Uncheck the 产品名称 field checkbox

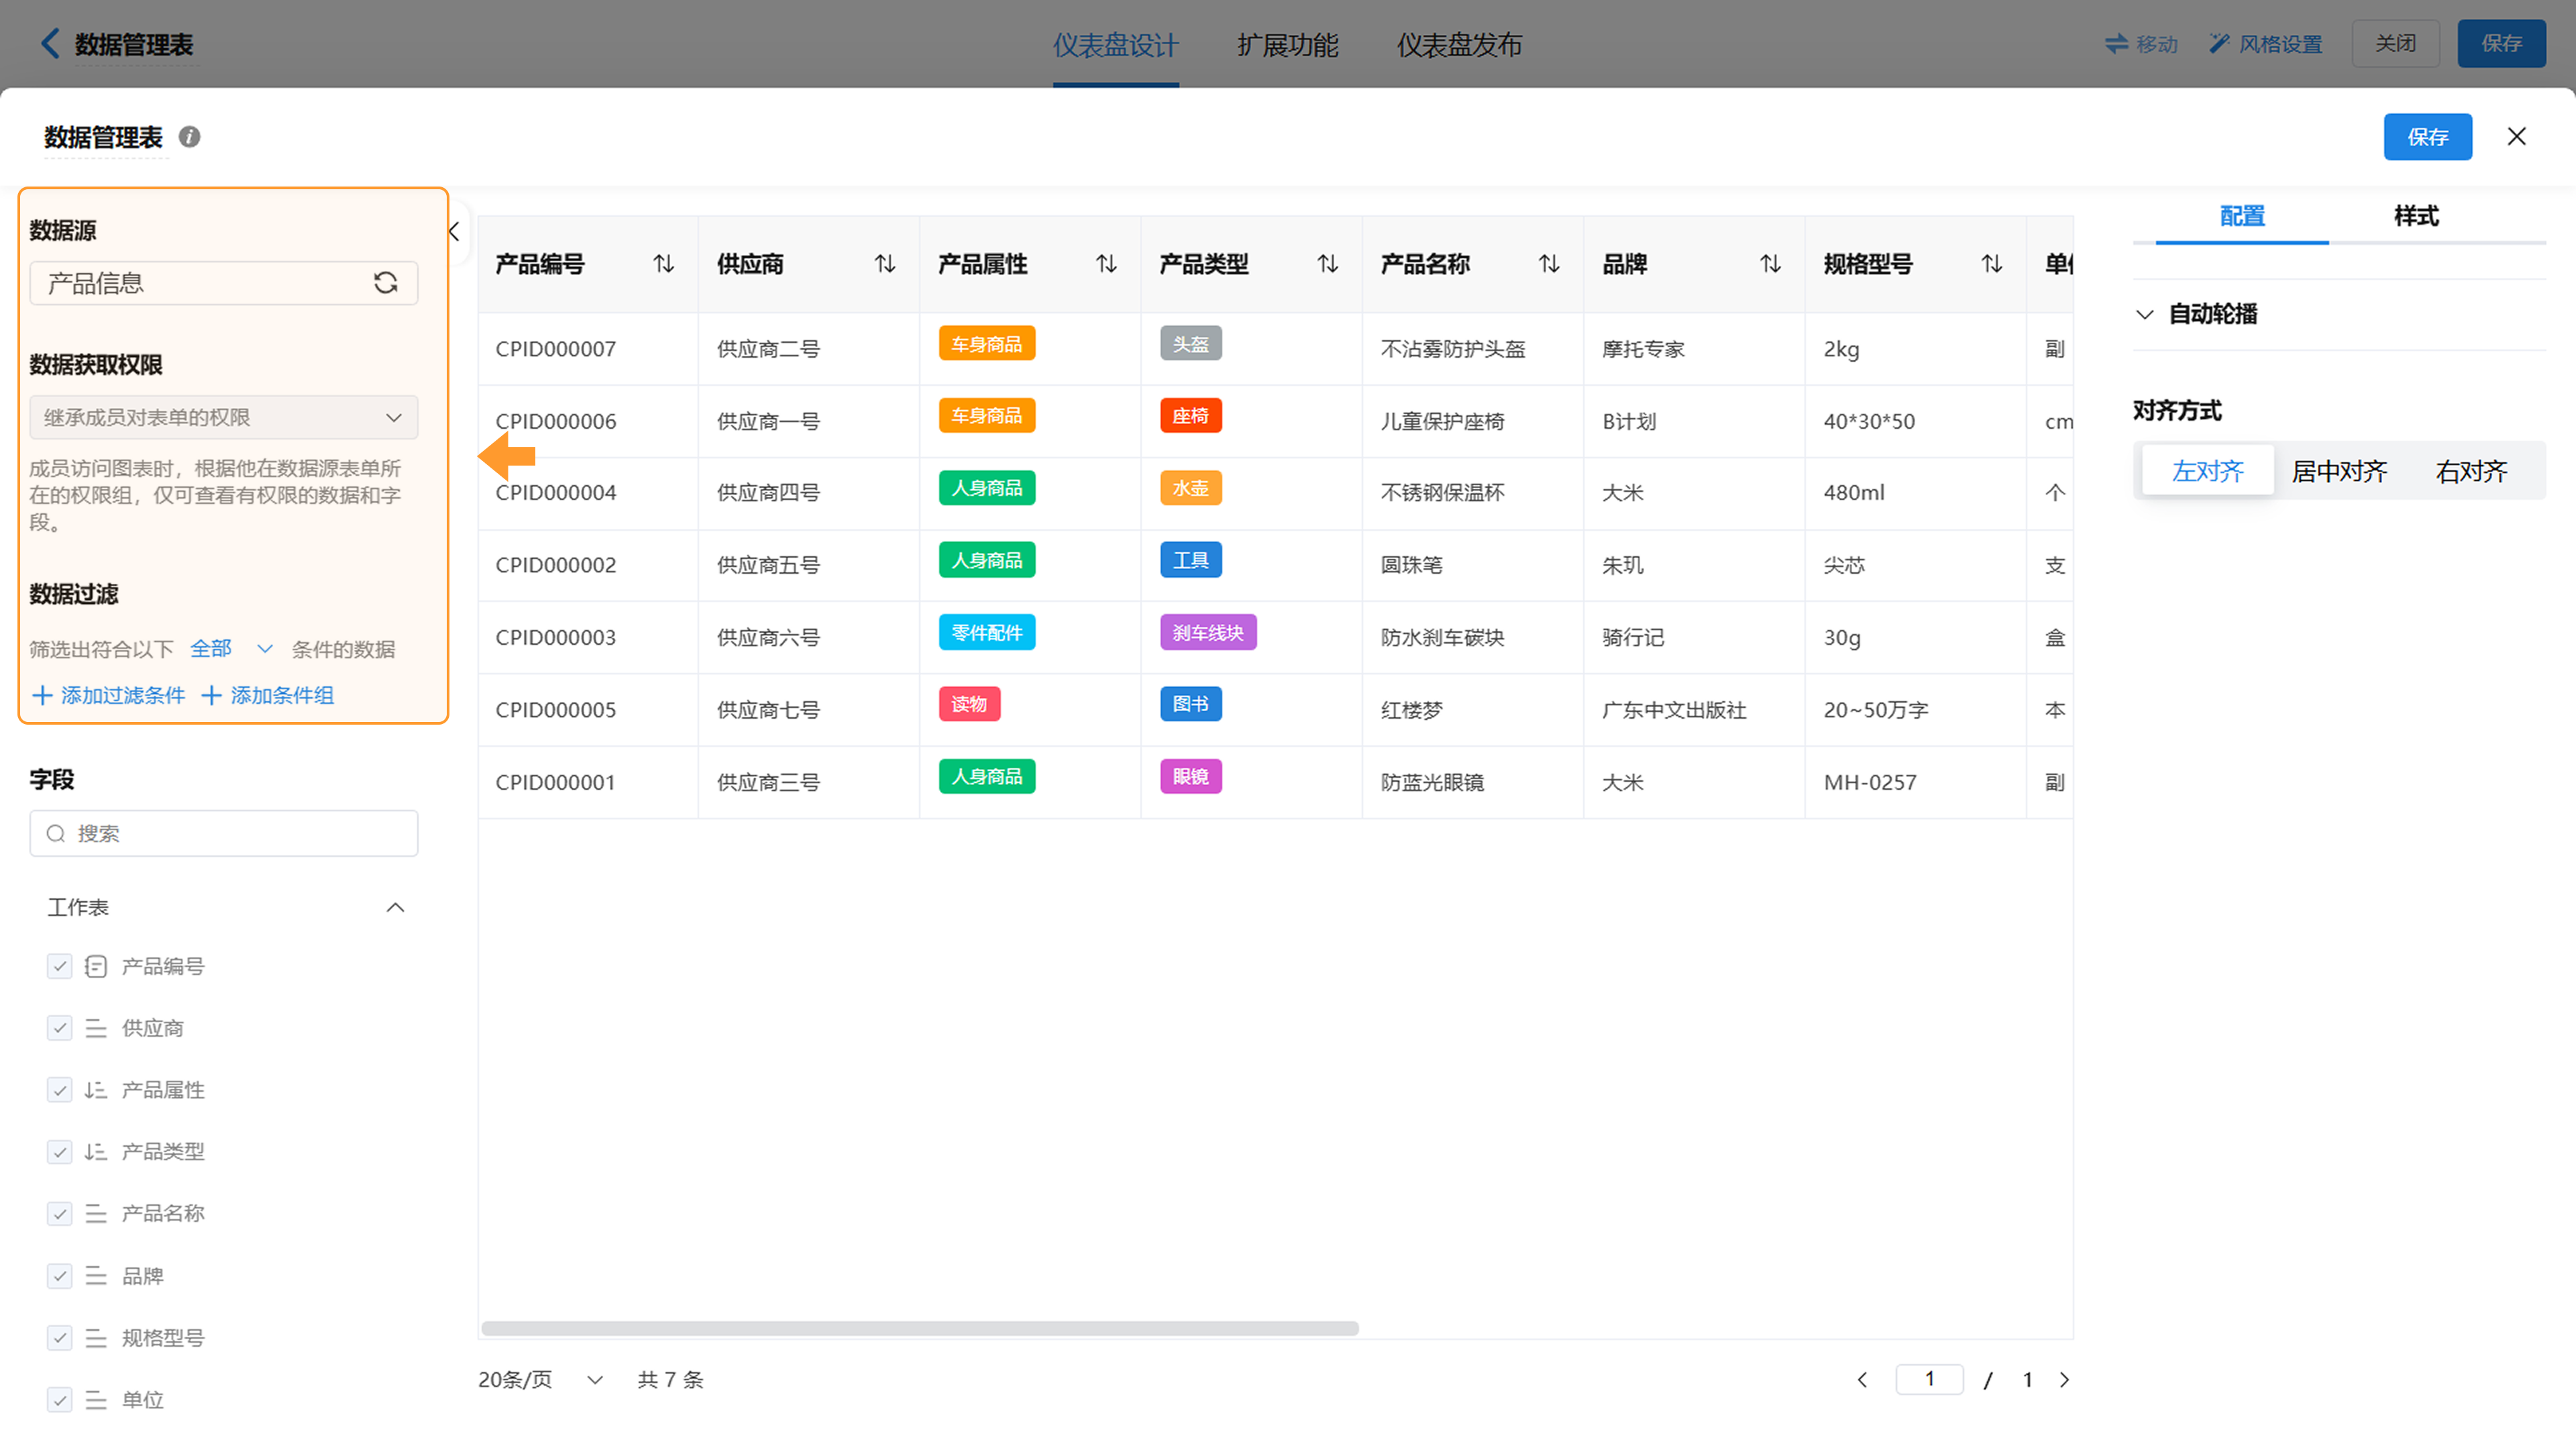[60, 1214]
